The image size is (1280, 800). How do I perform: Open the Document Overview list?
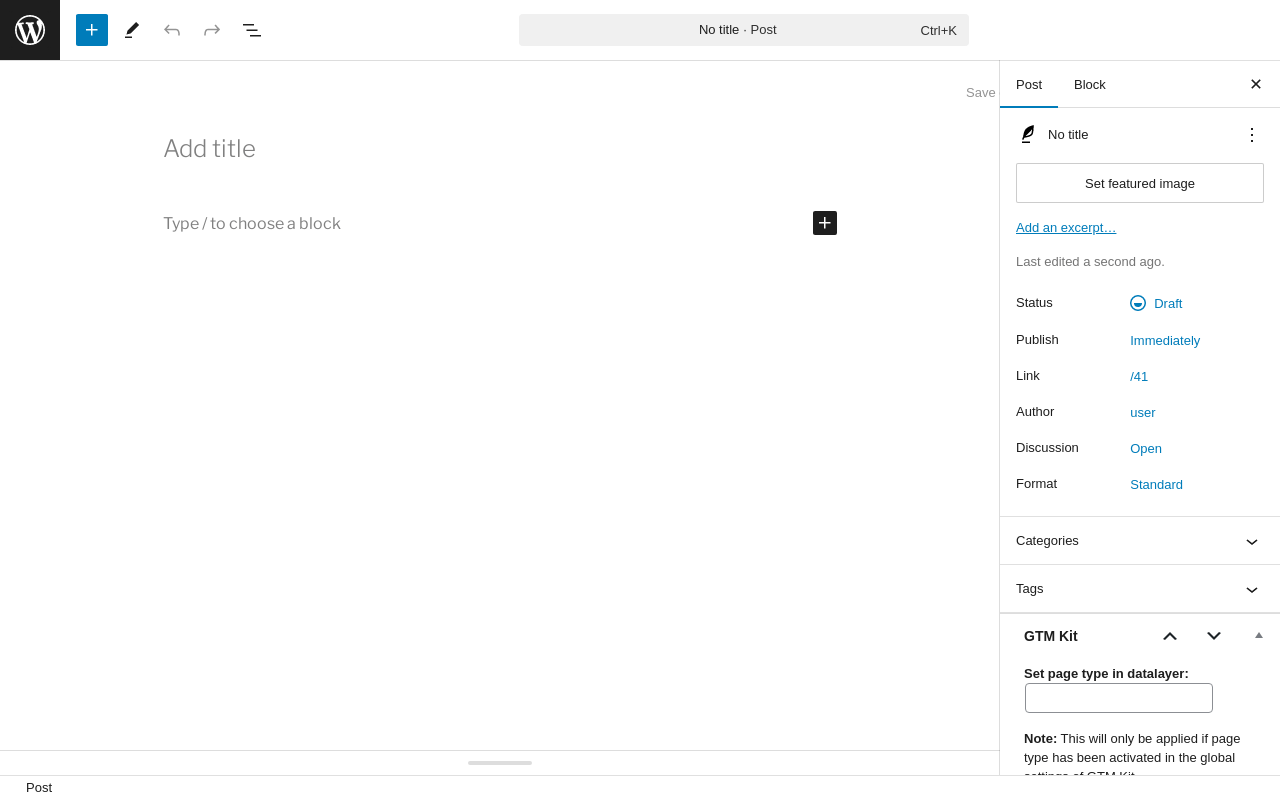(x=252, y=30)
